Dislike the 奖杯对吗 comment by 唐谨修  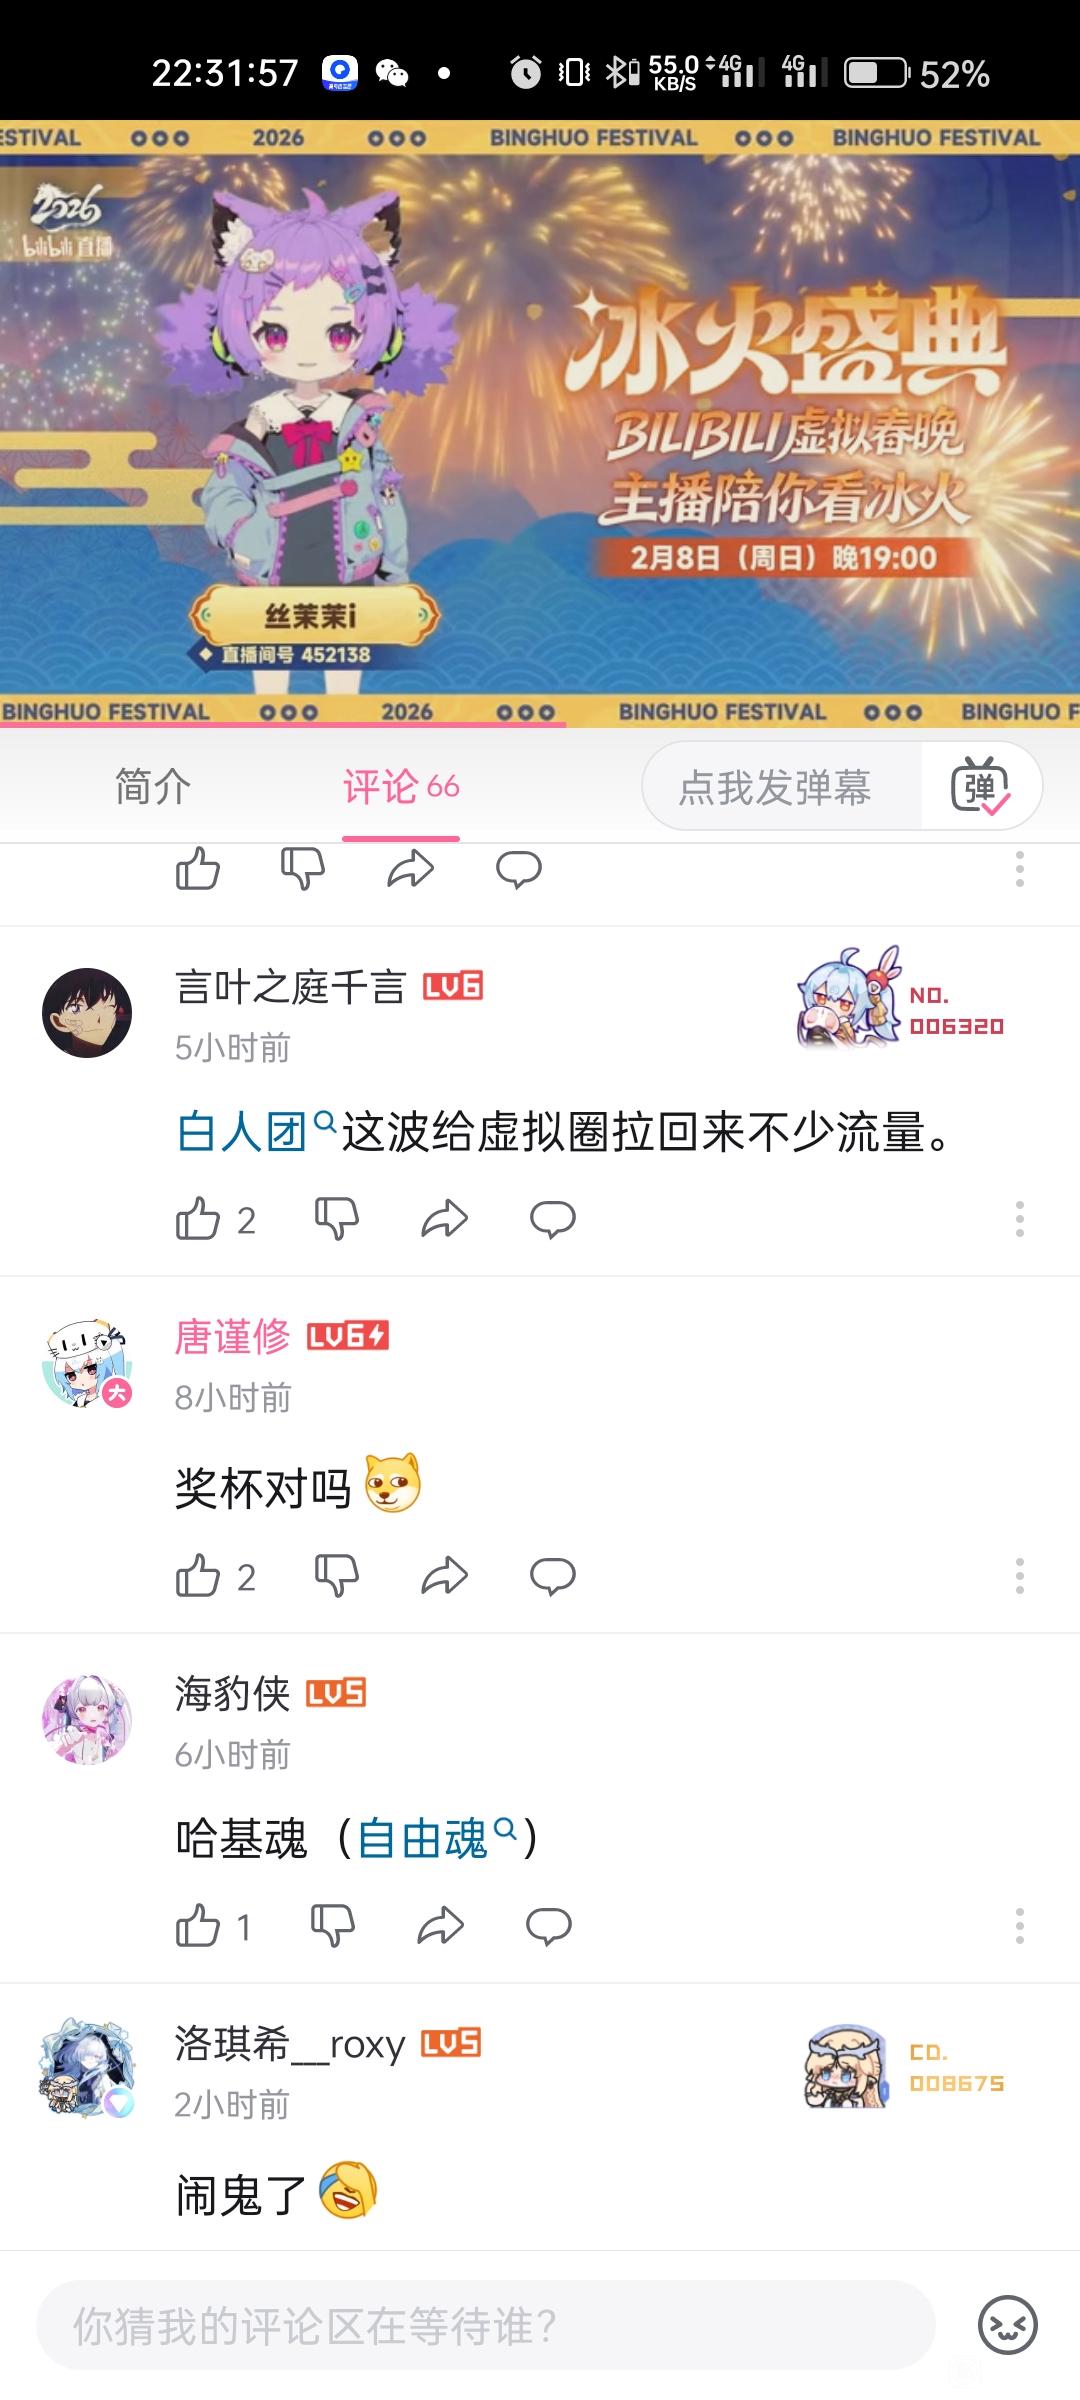click(x=337, y=1576)
